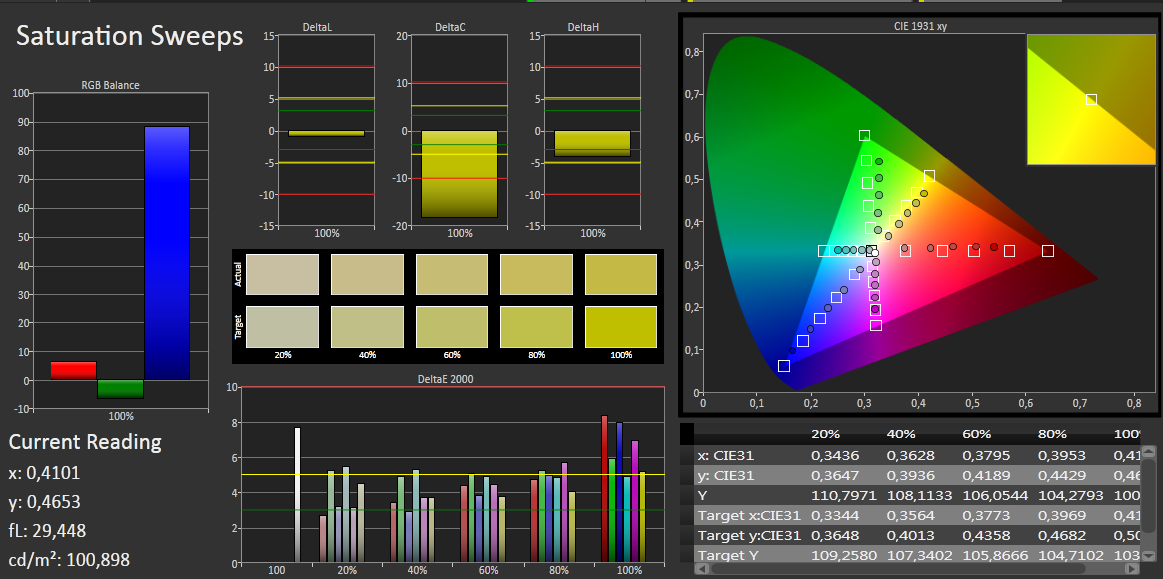Click the zoomed yellow CIE inset thumbnail
1163x579 pixels.
[1091, 99]
